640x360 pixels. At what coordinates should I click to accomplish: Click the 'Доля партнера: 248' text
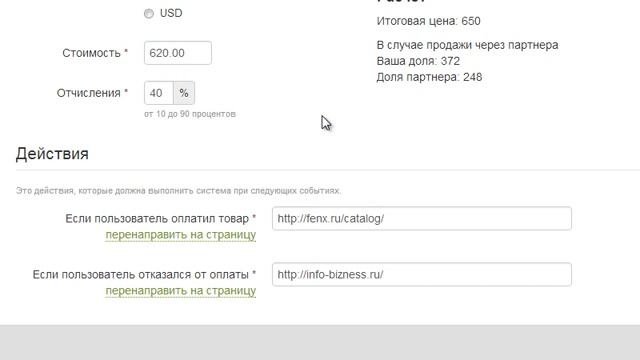pyautogui.click(x=429, y=77)
